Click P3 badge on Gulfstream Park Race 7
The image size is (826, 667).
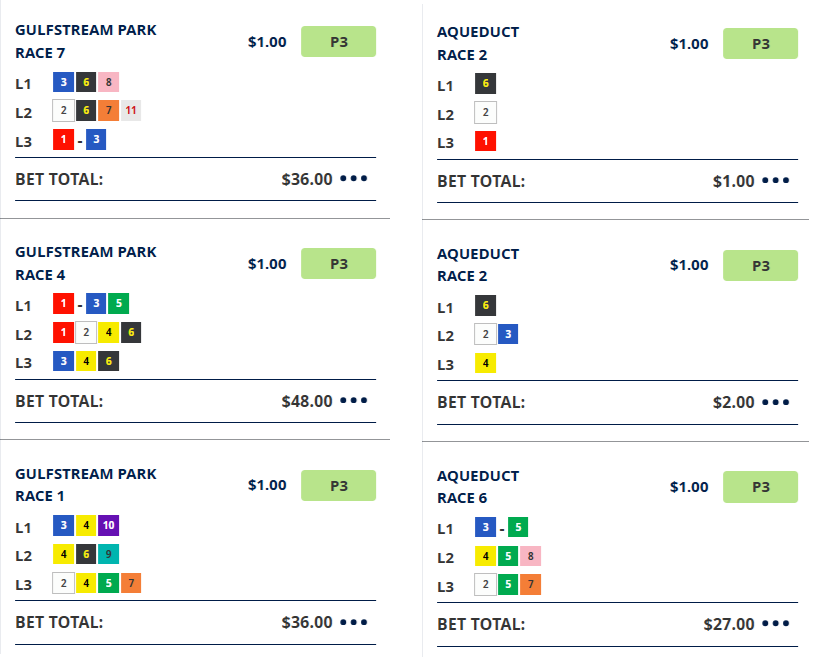[338, 42]
